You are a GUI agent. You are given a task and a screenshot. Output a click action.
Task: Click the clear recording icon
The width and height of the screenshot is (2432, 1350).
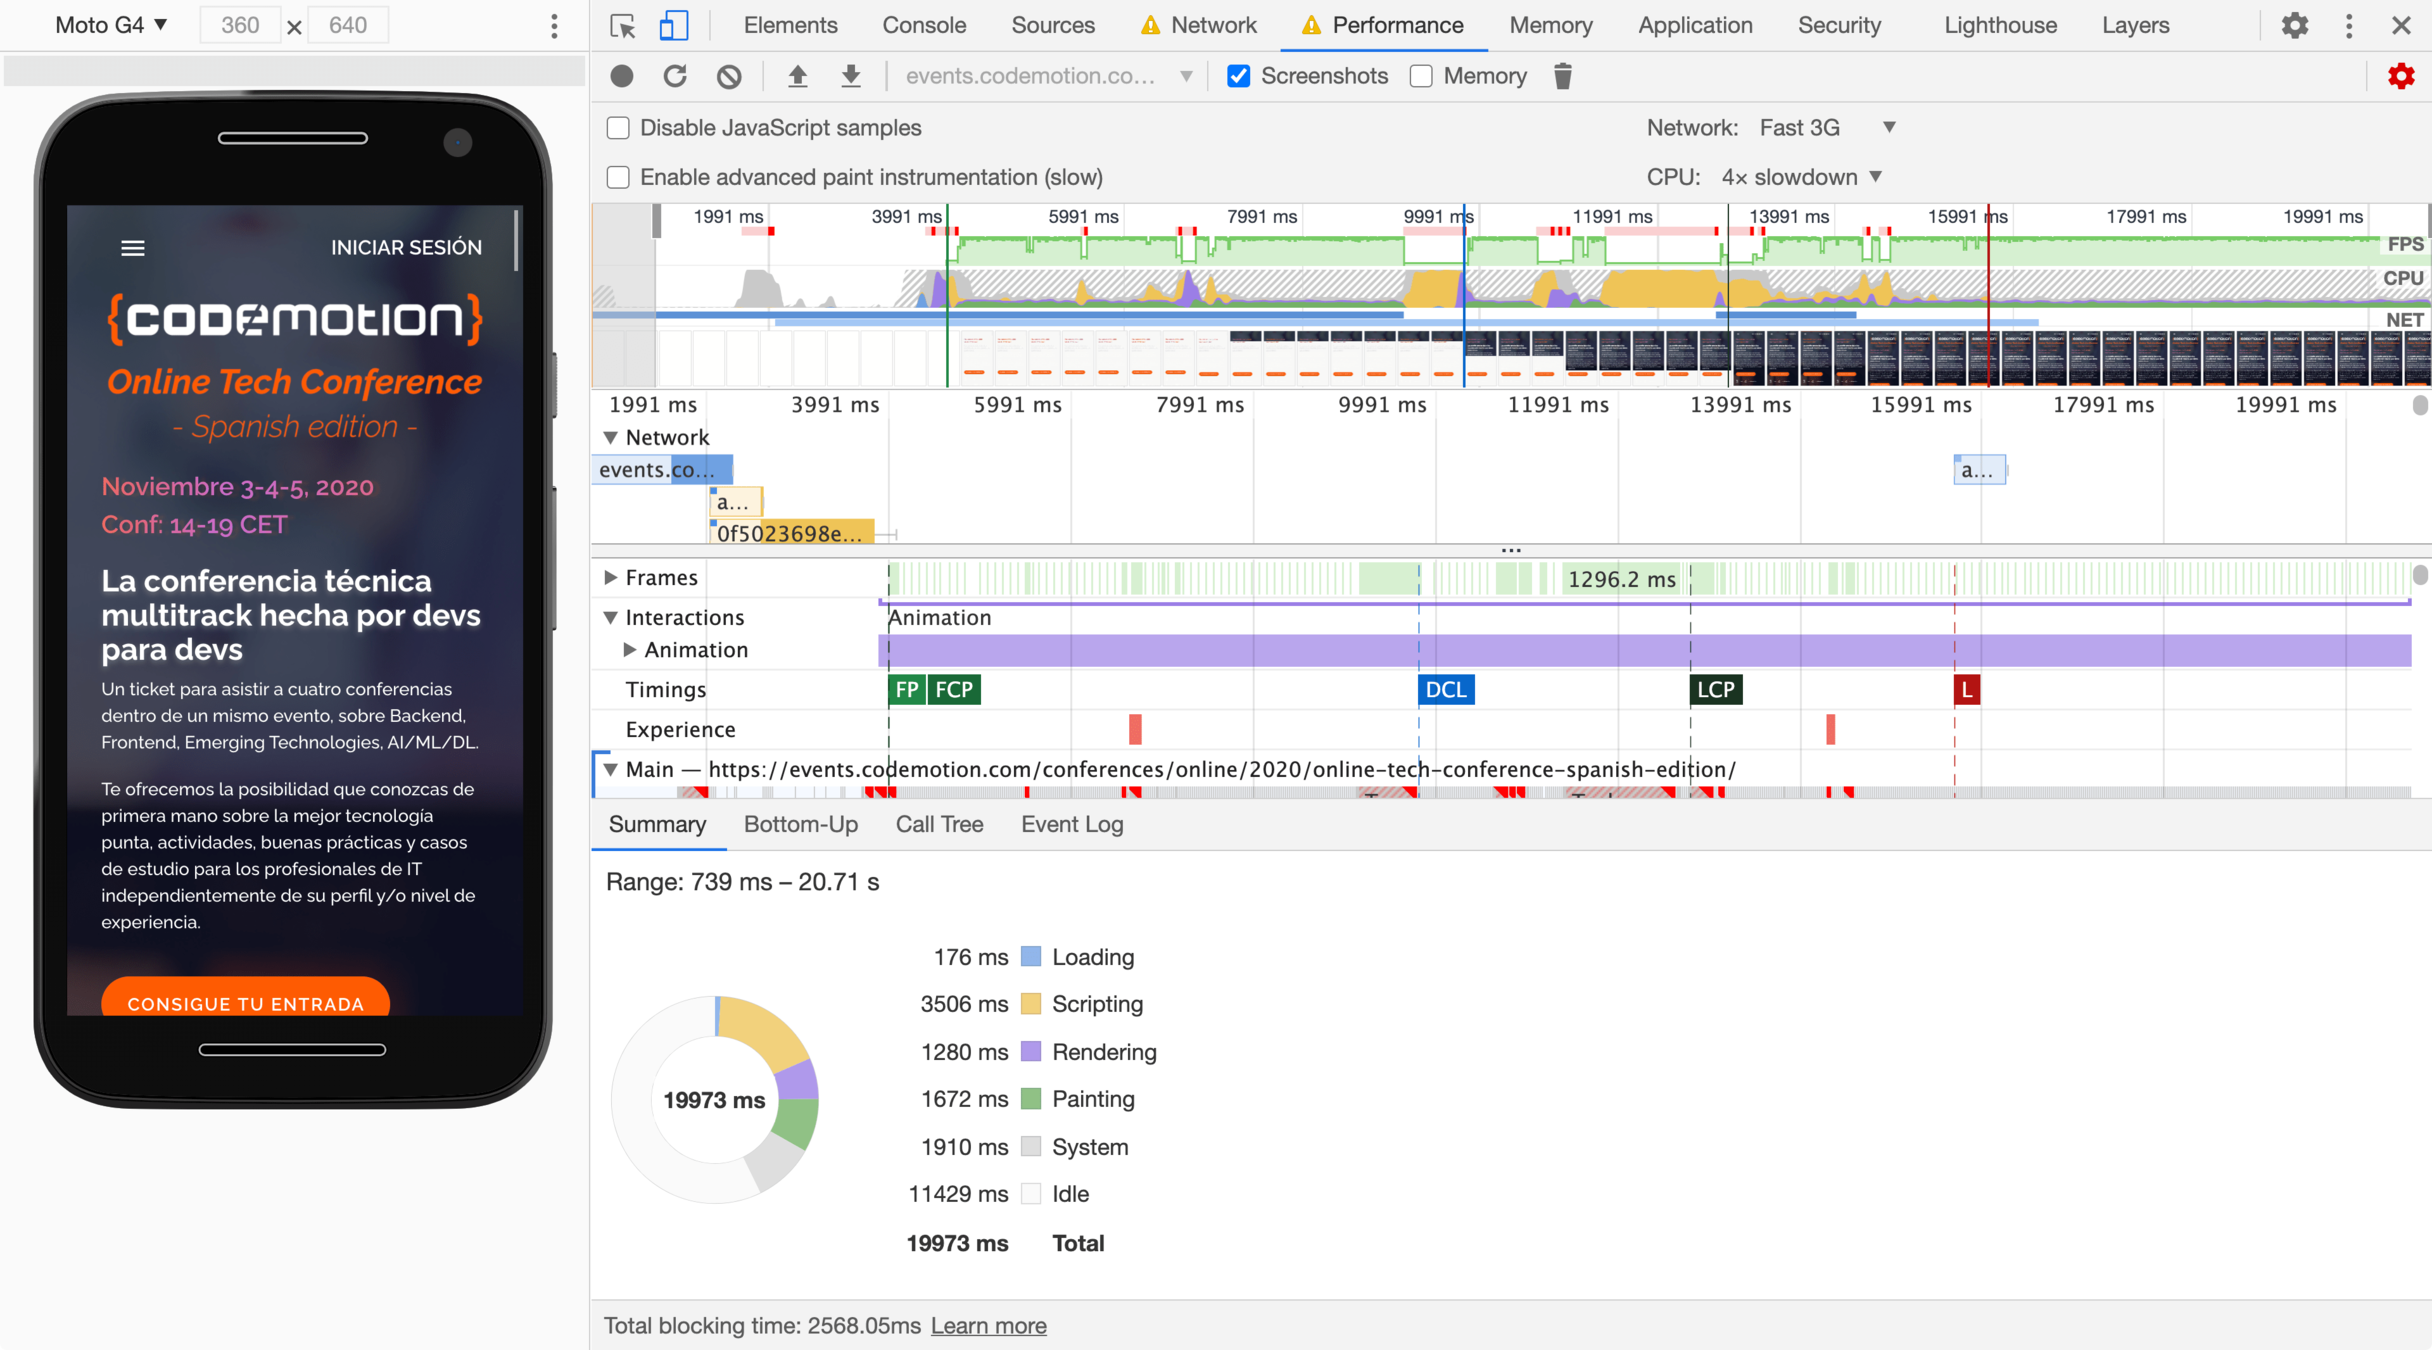pos(729,76)
